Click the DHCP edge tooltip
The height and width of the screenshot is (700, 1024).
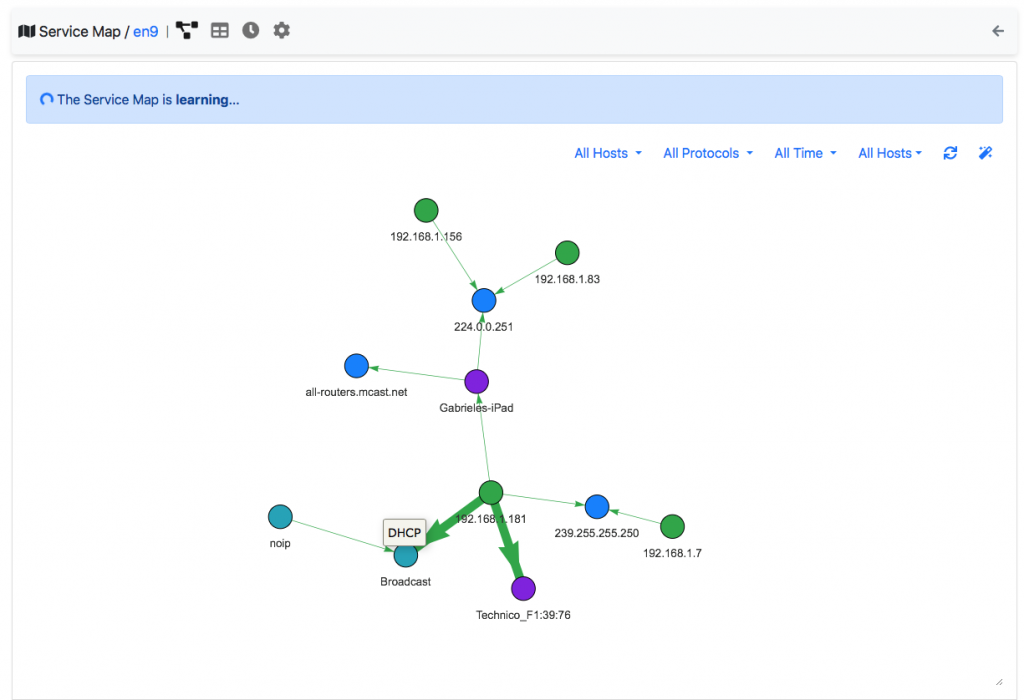click(x=404, y=533)
